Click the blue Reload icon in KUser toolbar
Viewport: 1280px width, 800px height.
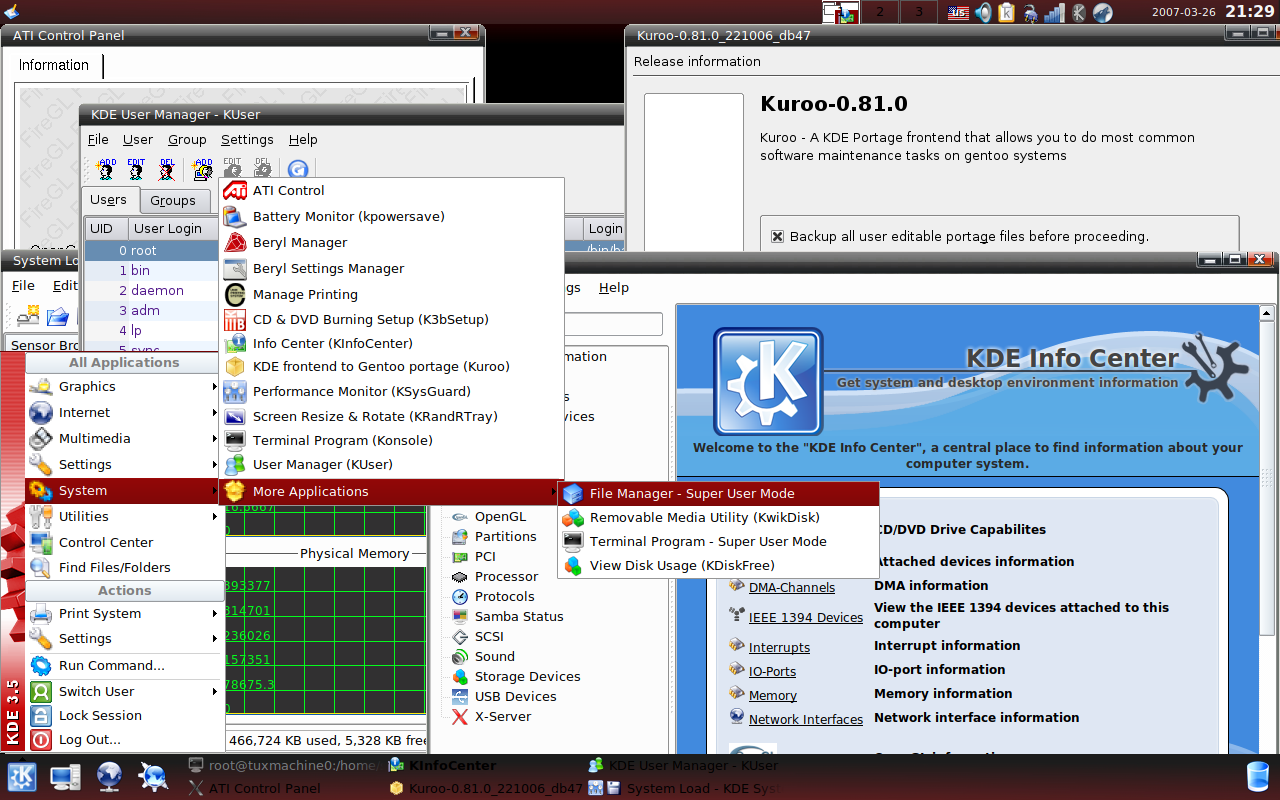(297, 170)
